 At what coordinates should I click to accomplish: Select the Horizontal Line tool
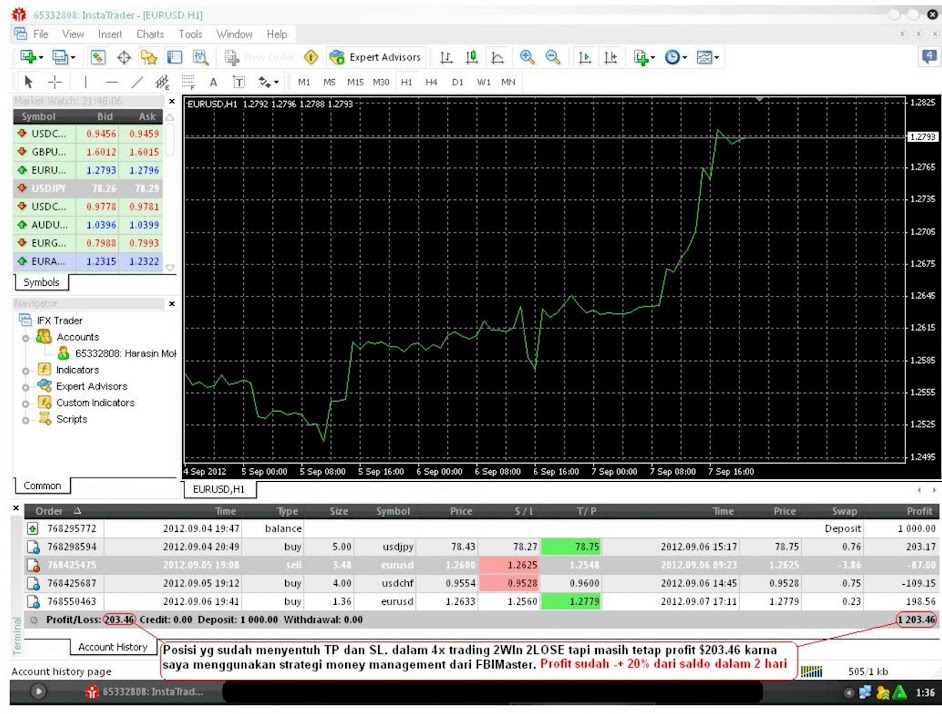111,82
